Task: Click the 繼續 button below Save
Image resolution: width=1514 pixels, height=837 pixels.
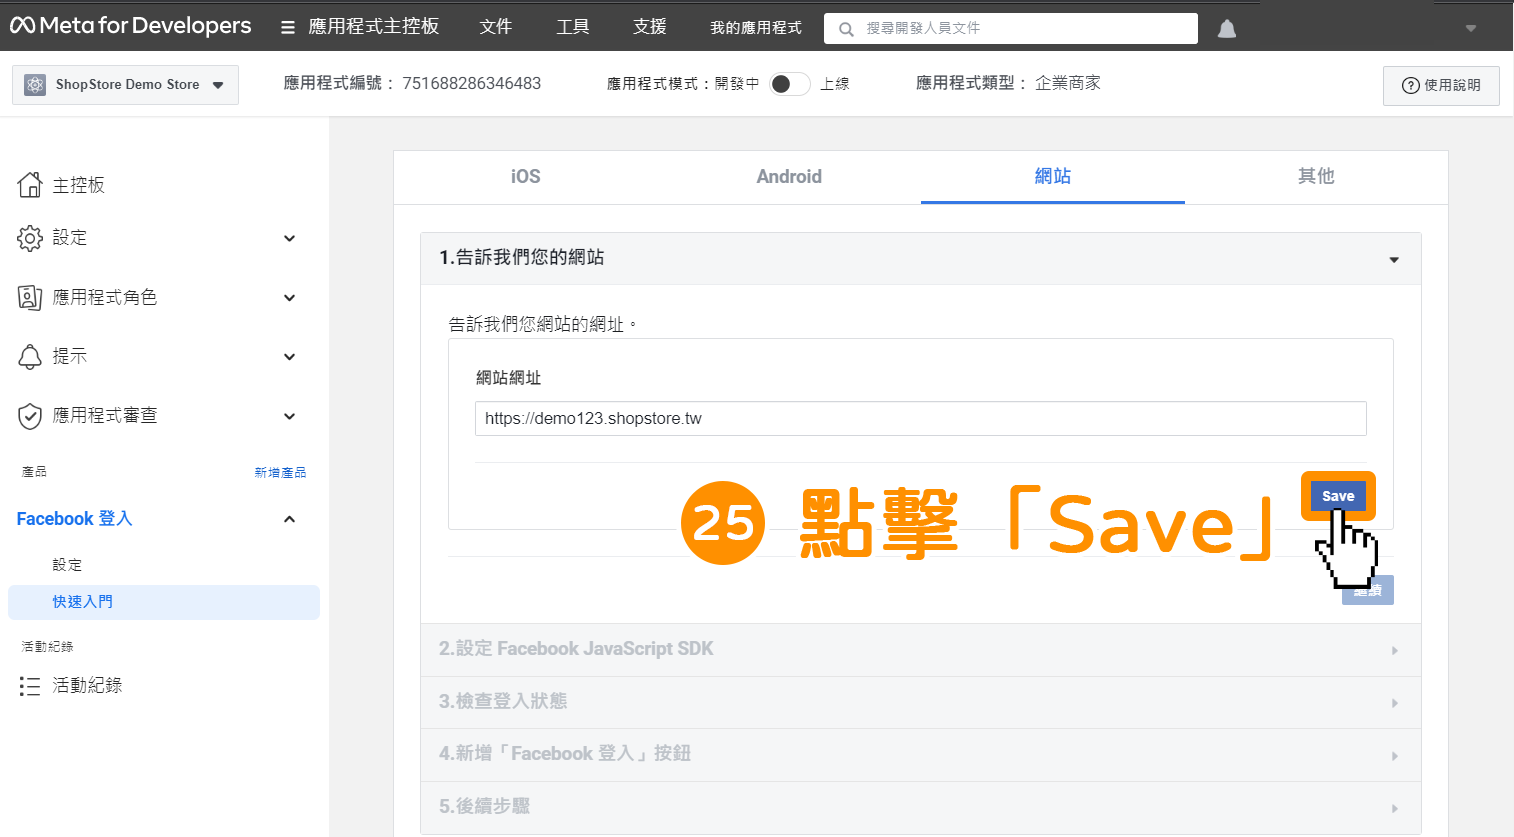Action: click(1368, 590)
